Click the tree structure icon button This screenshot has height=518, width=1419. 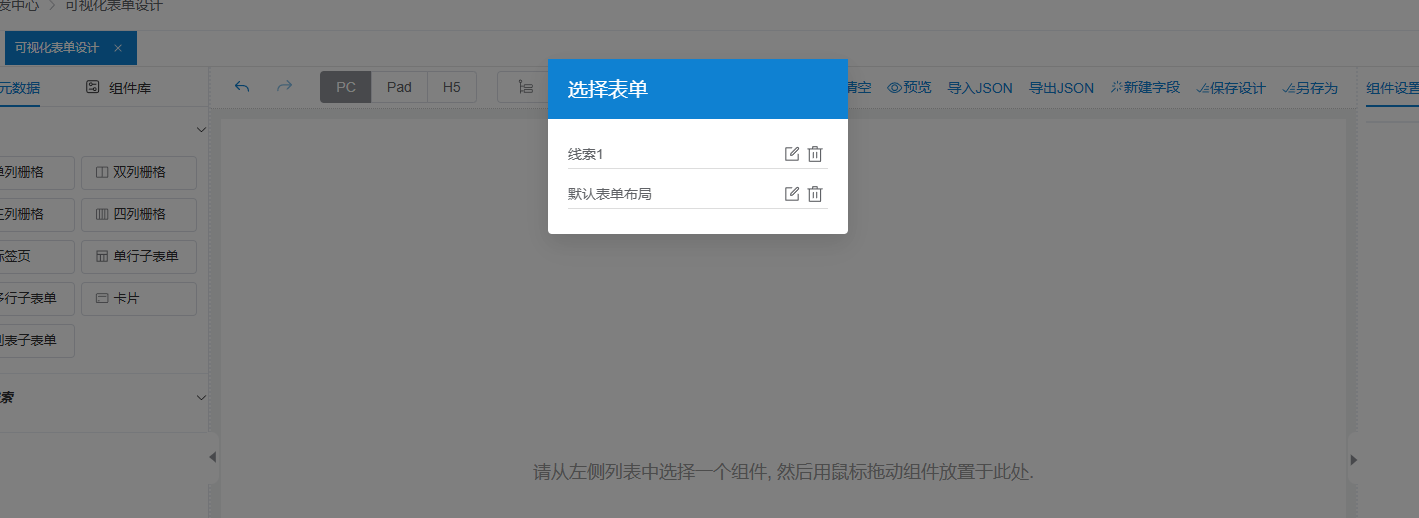coord(524,87)
